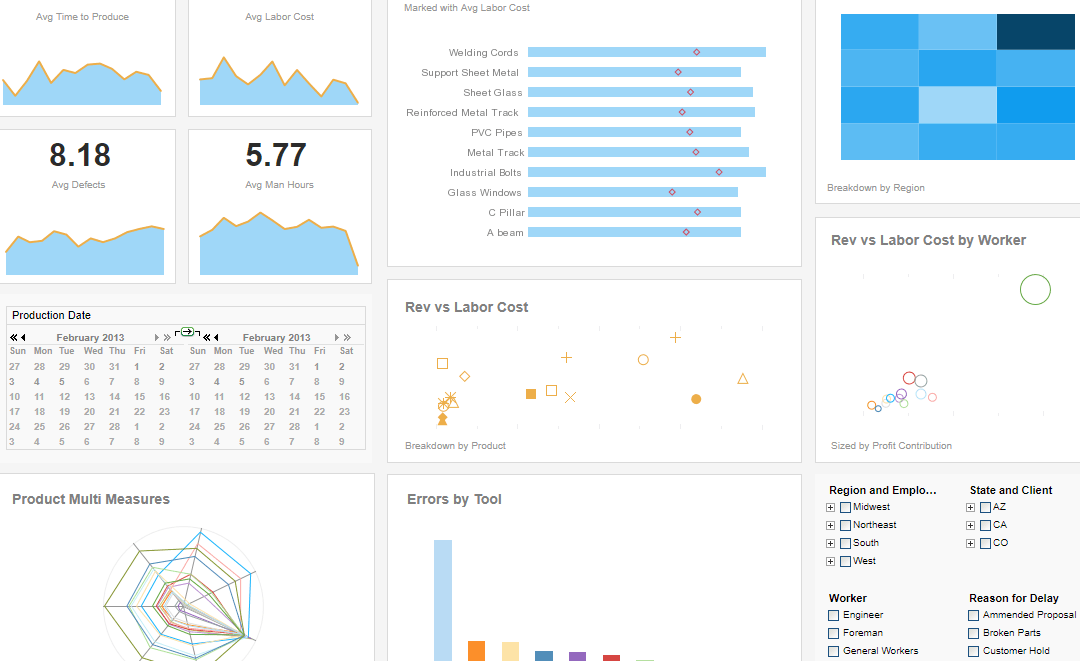Check Broken Parts under Reason for Delay
The width and height of the screenshot is (1080, 661).
(x=972, y=632)
